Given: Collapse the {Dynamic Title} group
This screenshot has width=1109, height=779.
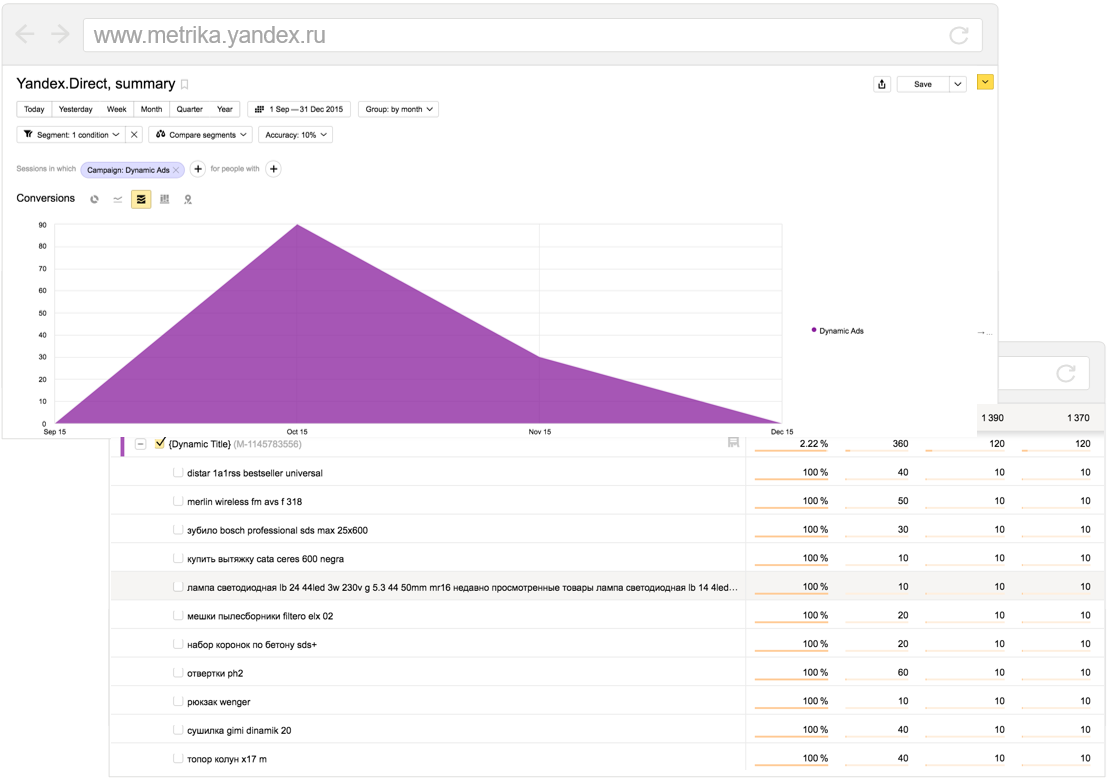Looking at the screenshot, I should click(x=140, y=444).
